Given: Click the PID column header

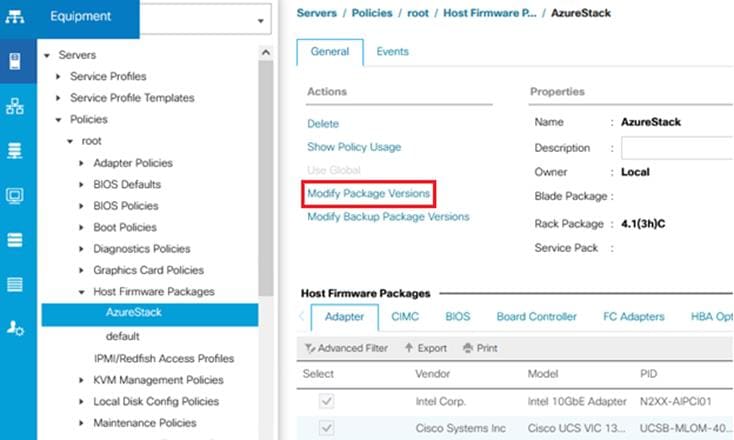Looking at the screenshot, I should point(648,374).
